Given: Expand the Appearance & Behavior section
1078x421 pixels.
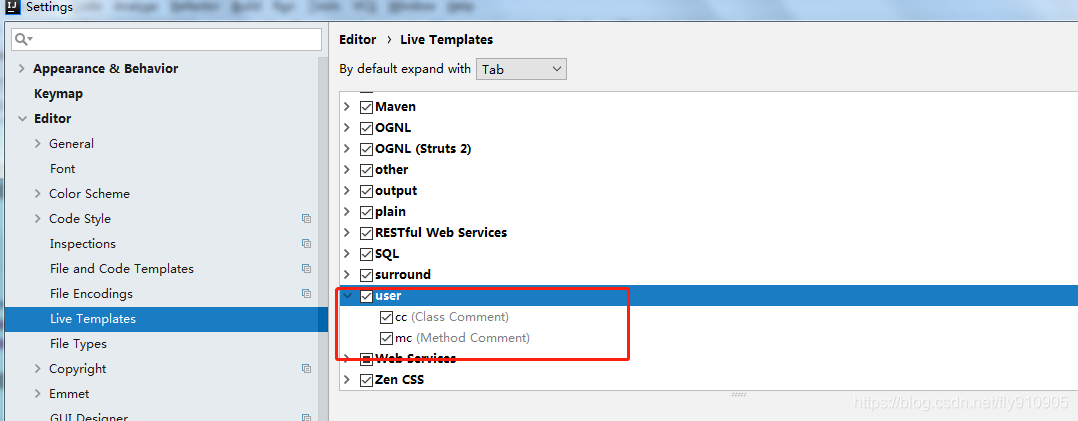Looking at the screenshot, I should pos(22,69).
